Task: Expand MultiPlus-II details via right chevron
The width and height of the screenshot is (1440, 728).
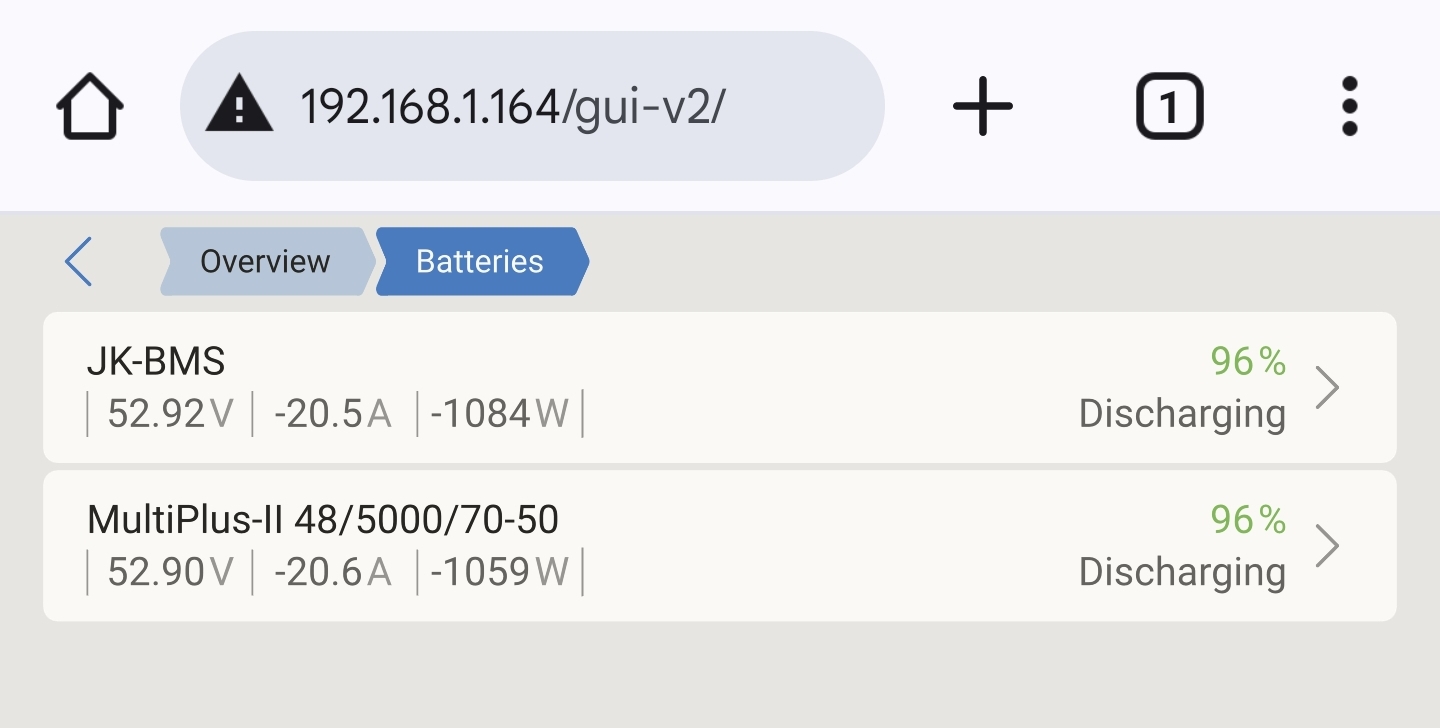Action: (1327, 547)
